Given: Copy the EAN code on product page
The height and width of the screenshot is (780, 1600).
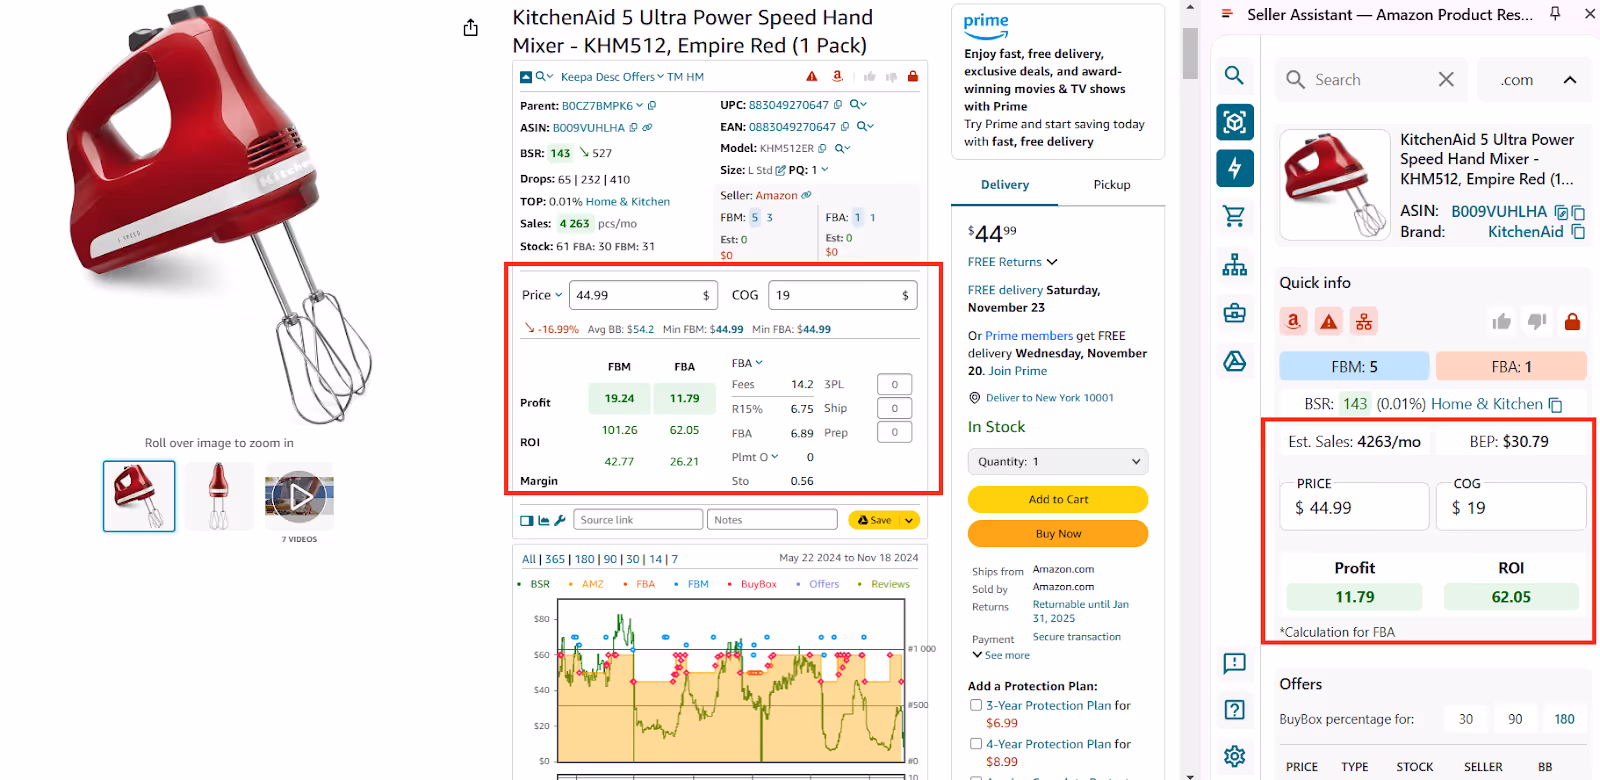Looking at the screenshot, I should tap(845, 127).
